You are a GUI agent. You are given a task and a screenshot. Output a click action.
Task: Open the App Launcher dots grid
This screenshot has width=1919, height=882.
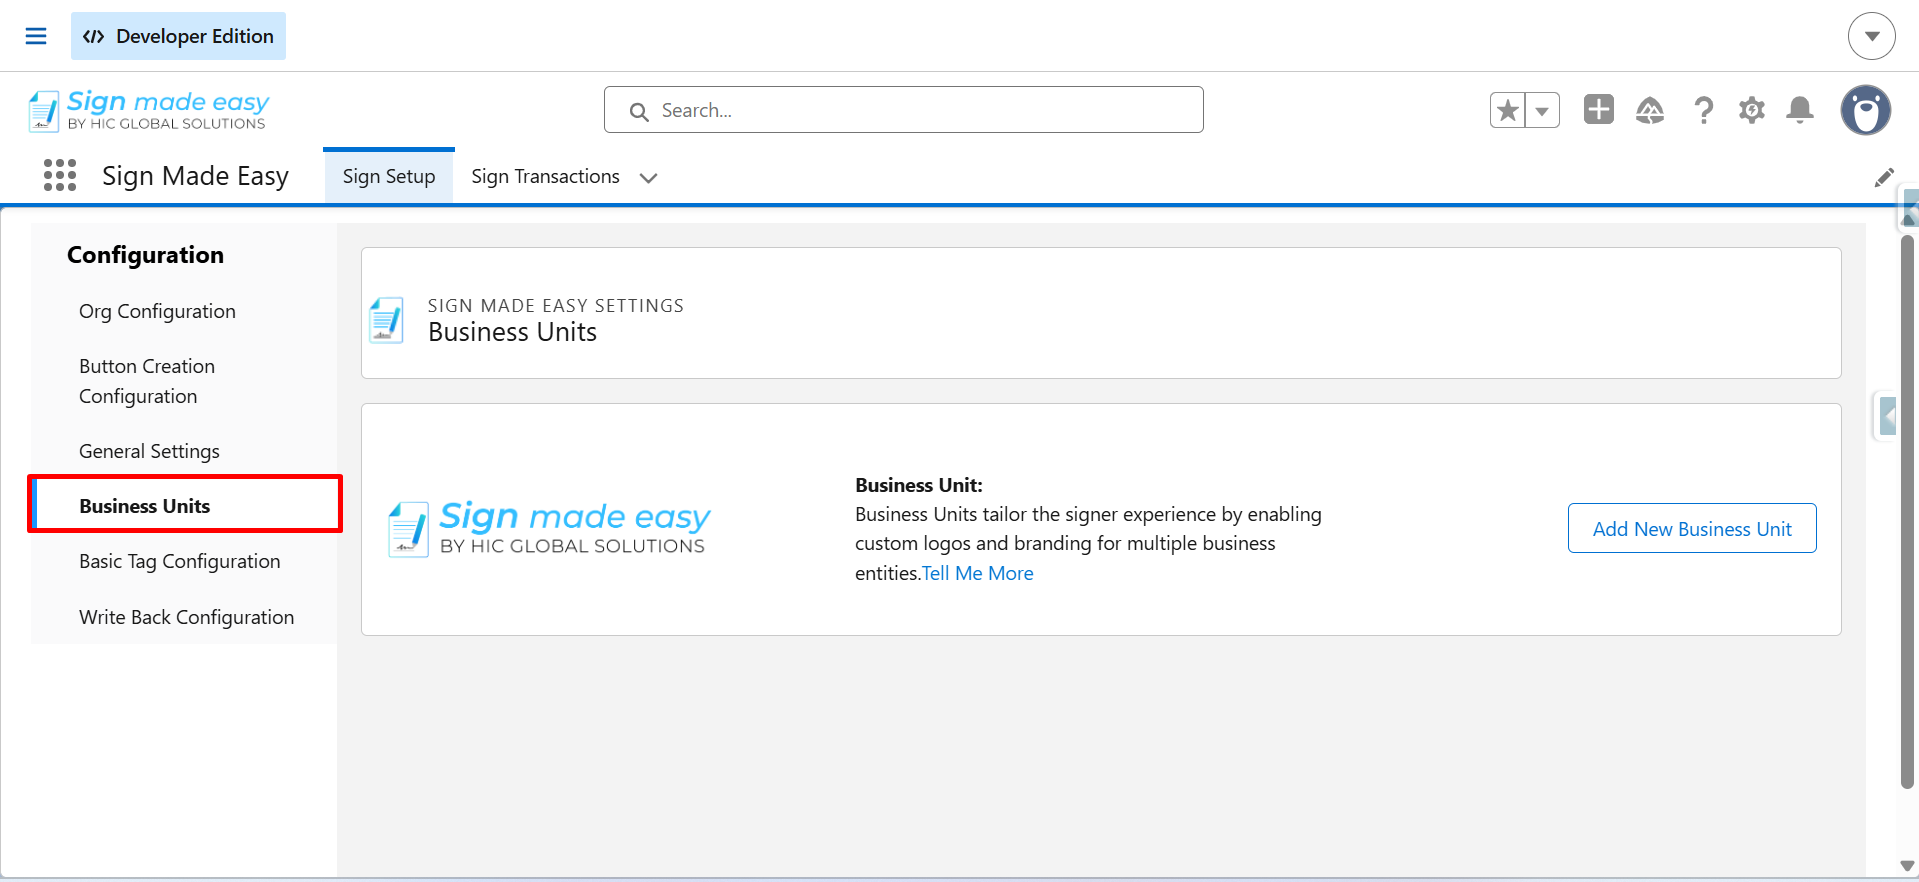pos(60,175)
